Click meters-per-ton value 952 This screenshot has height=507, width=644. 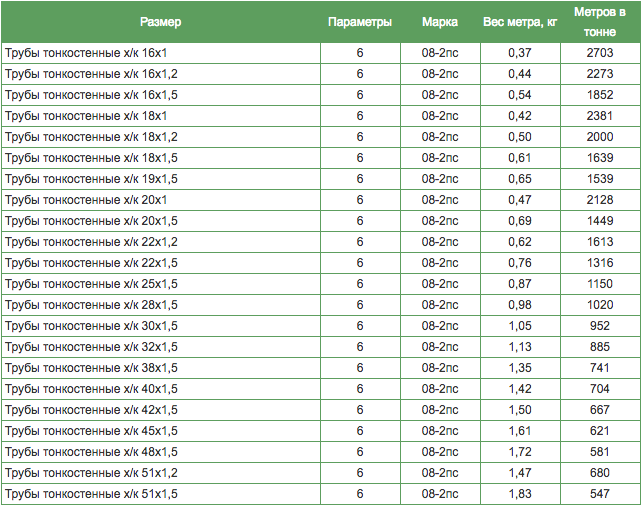tap(600, 326)
